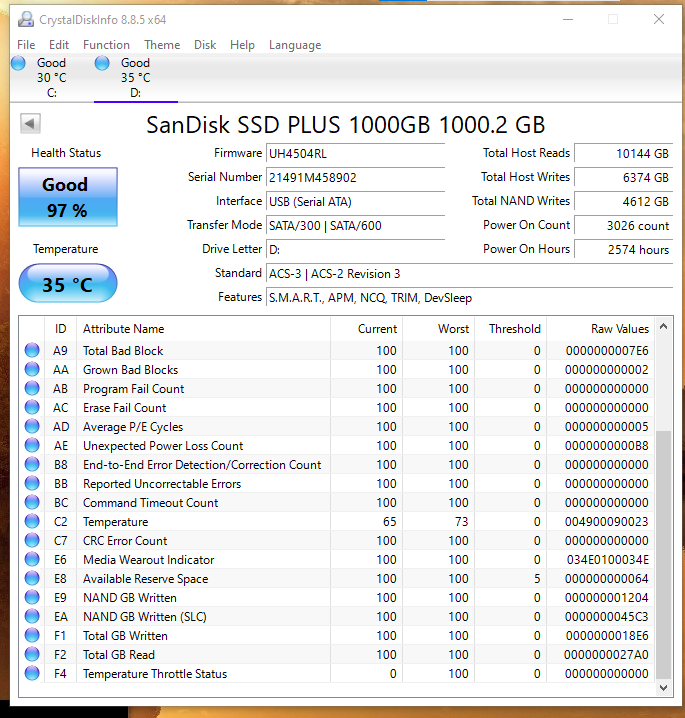Click the scroll up arrow of attribute list
Screen dimensions: 685x718
click(x=663, y=327)
